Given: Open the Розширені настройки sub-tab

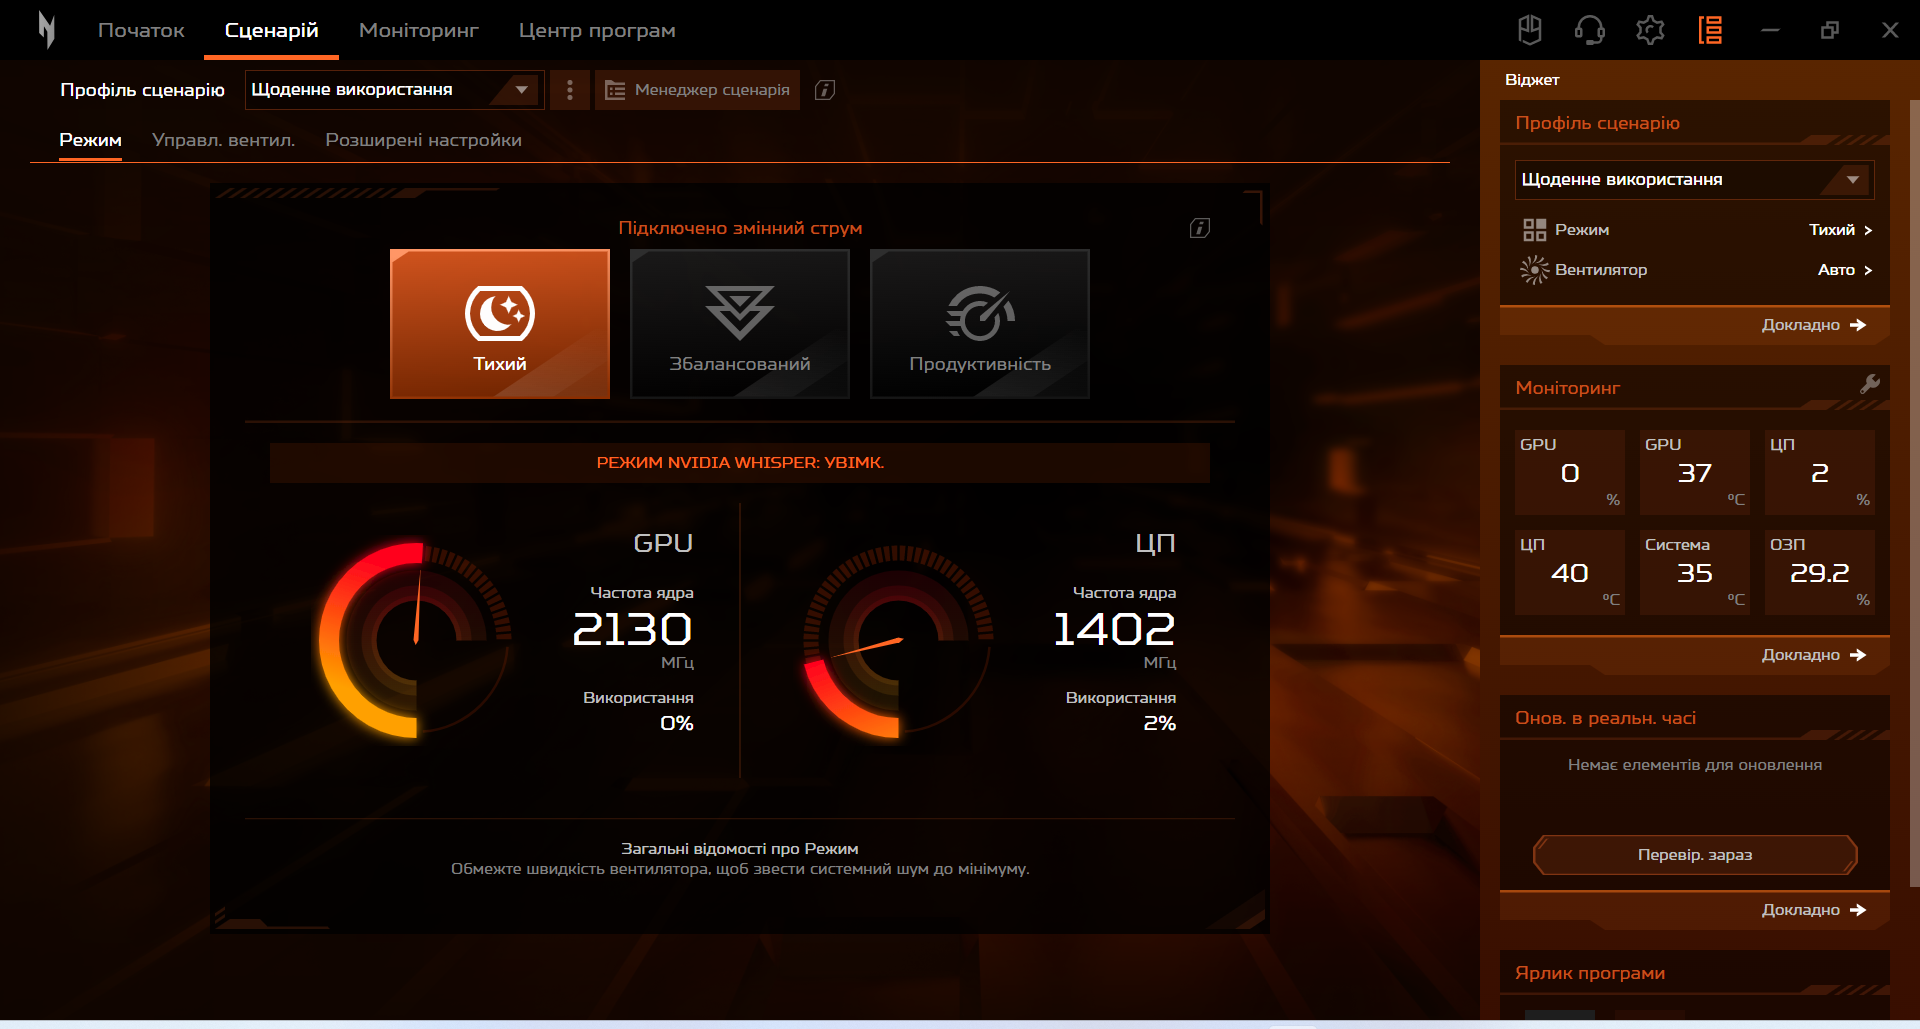Looking at the screenshot, I should click(423, 140).
